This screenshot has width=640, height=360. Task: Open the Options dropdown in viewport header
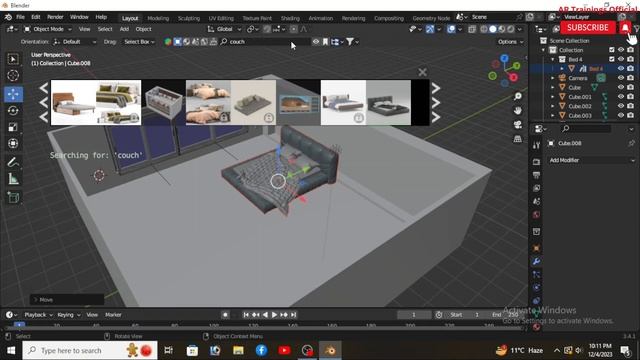tap(510, 42)
